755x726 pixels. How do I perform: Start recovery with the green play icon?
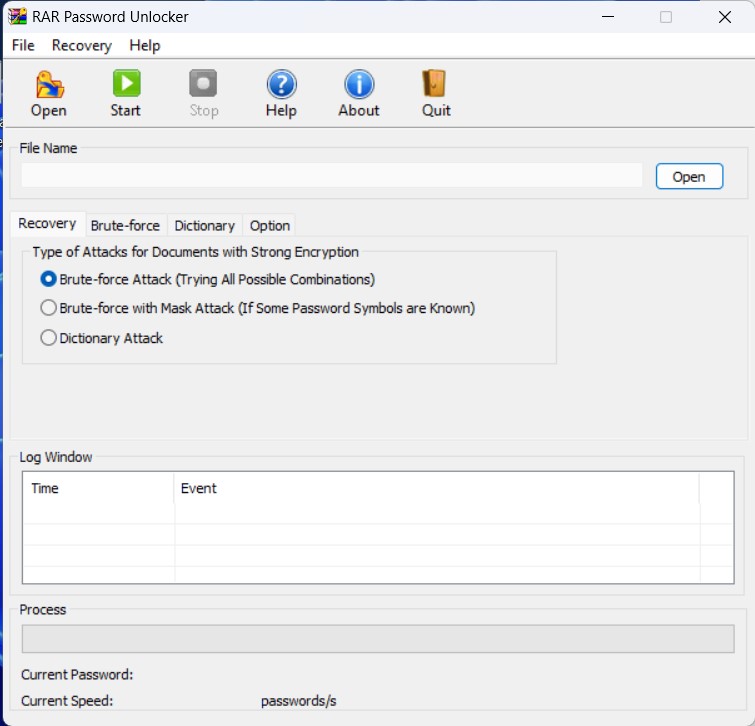click(126, 84)
